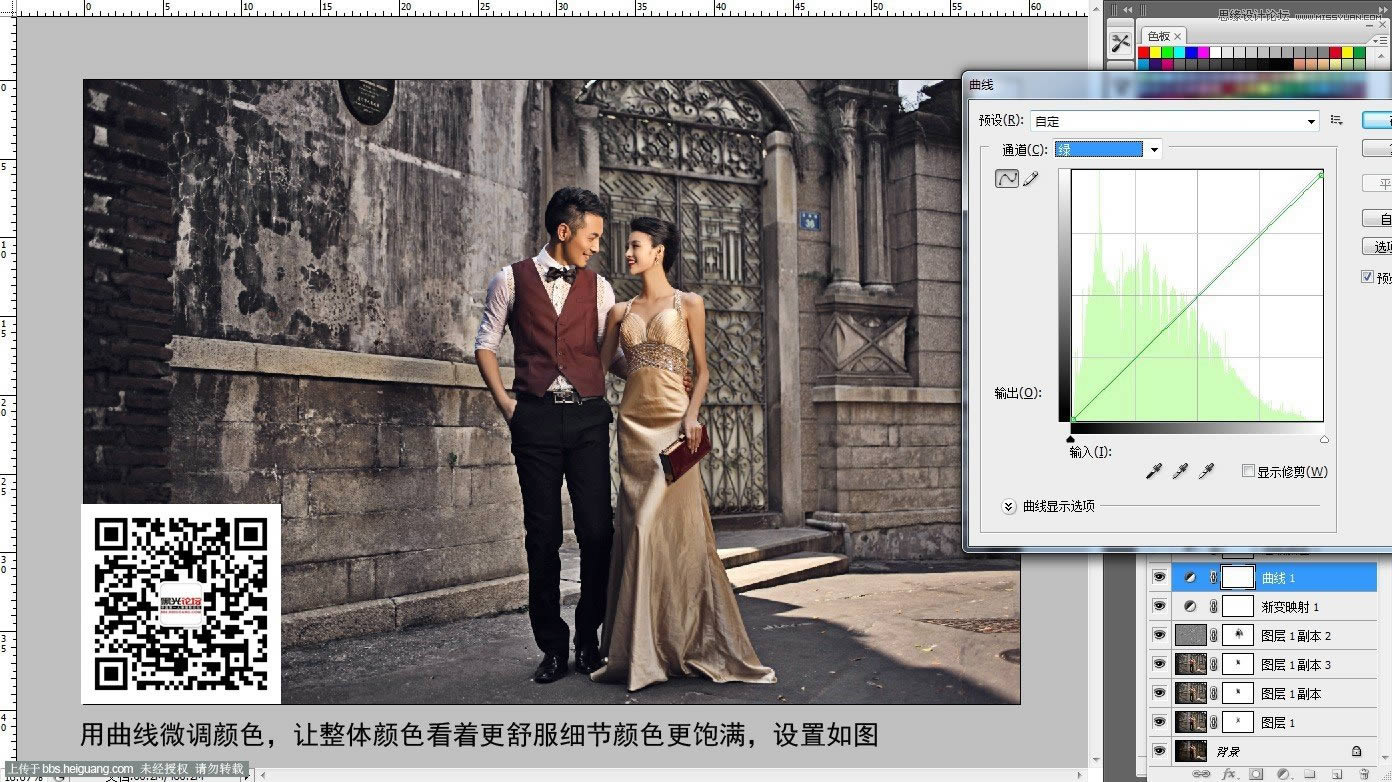Pick the yellow swatch in top row

tap(1155, 53)
